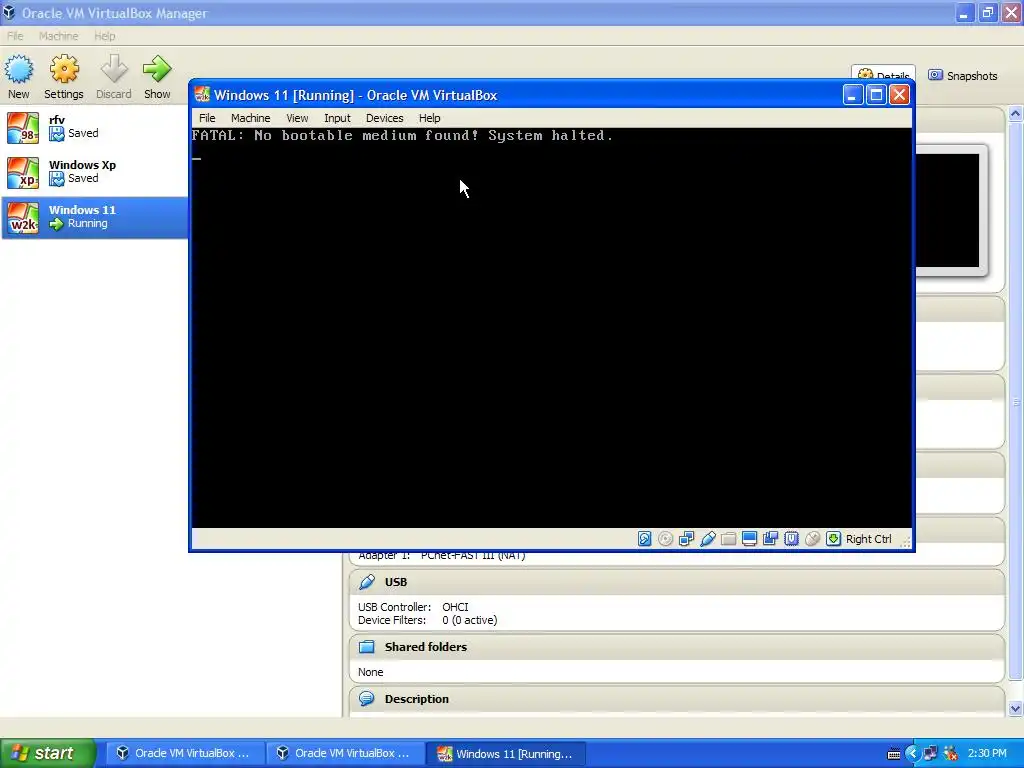1024x768 pixels.
Task: Click the video capture status icon
Action: 771,539
